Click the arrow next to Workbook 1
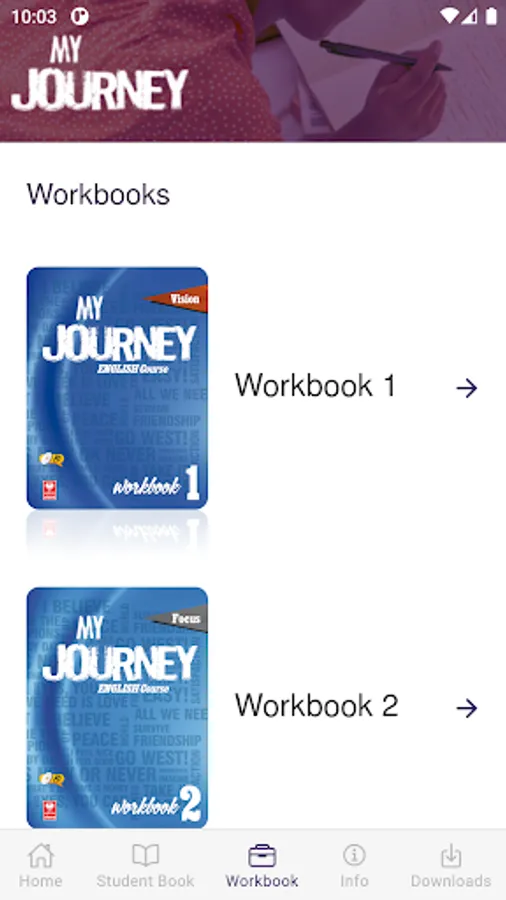 tap(467, 388)
